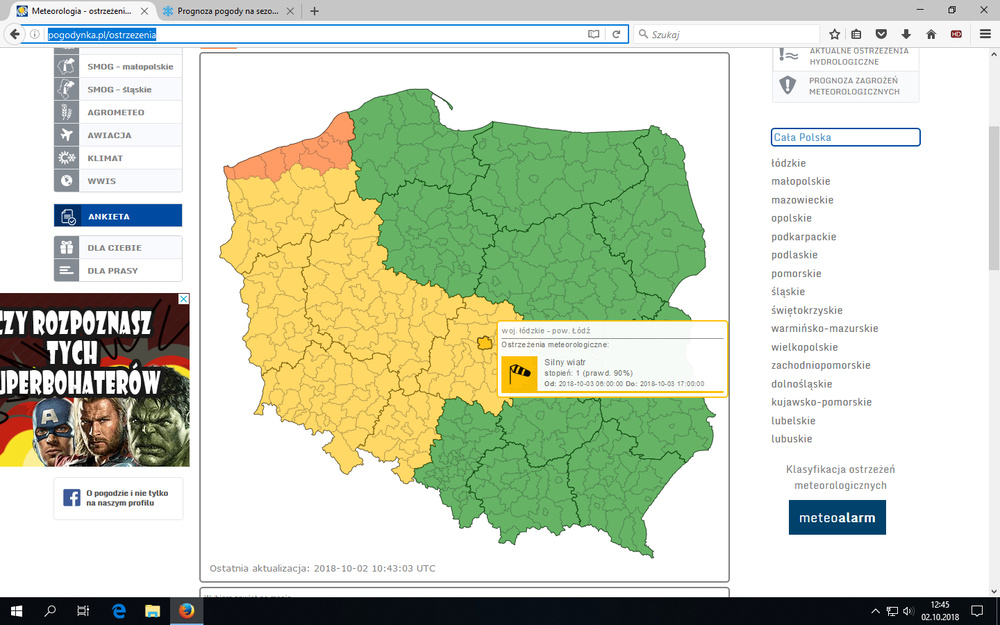
Task: Open the WWIS menu item
Action: pos(118,181)
